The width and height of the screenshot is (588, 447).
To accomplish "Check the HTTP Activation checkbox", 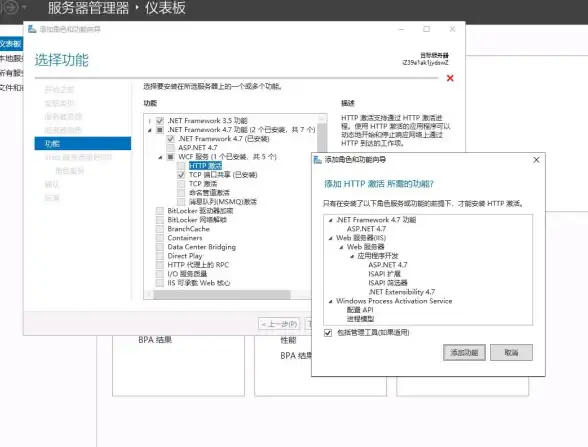I will tap(182, 166).
